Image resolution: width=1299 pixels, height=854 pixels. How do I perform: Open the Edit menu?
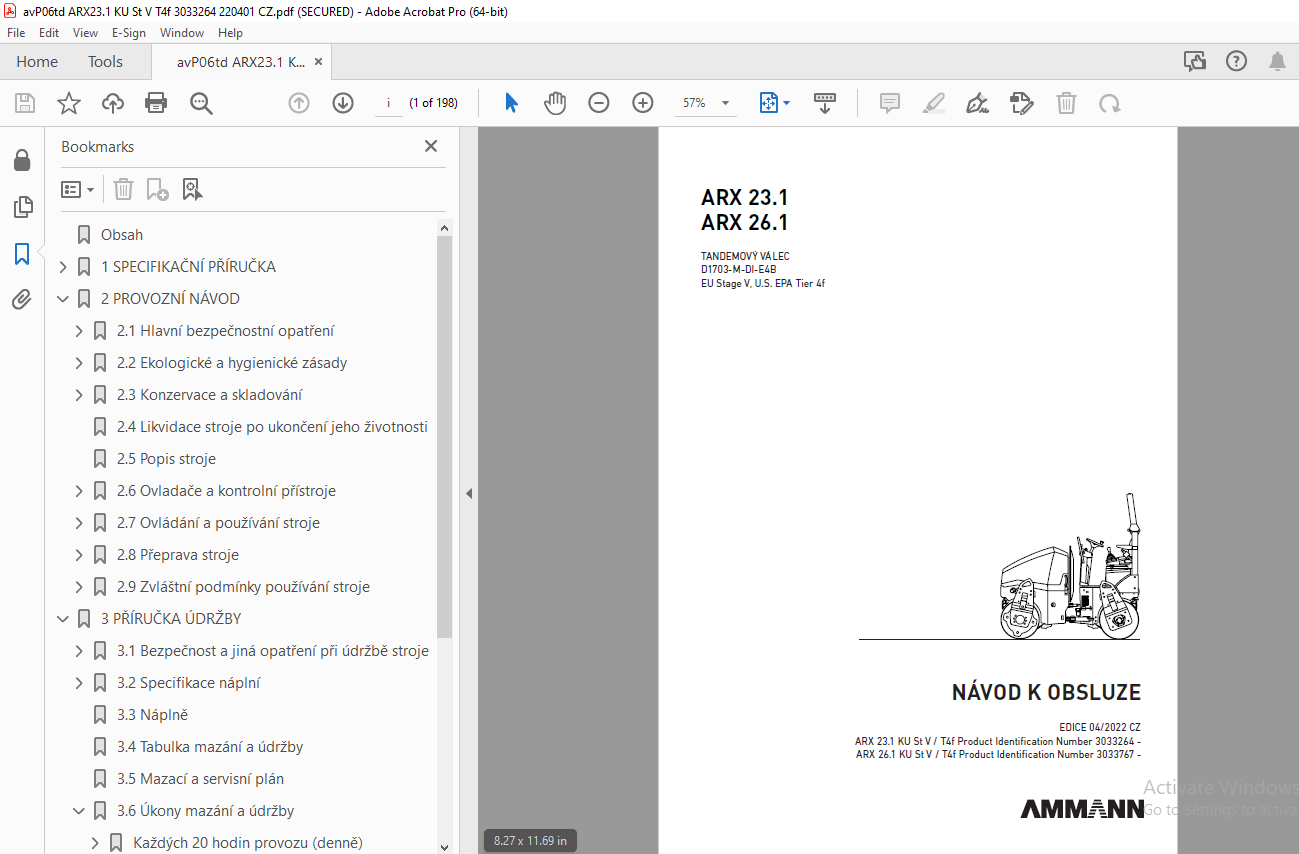click(x=49, y=33)
